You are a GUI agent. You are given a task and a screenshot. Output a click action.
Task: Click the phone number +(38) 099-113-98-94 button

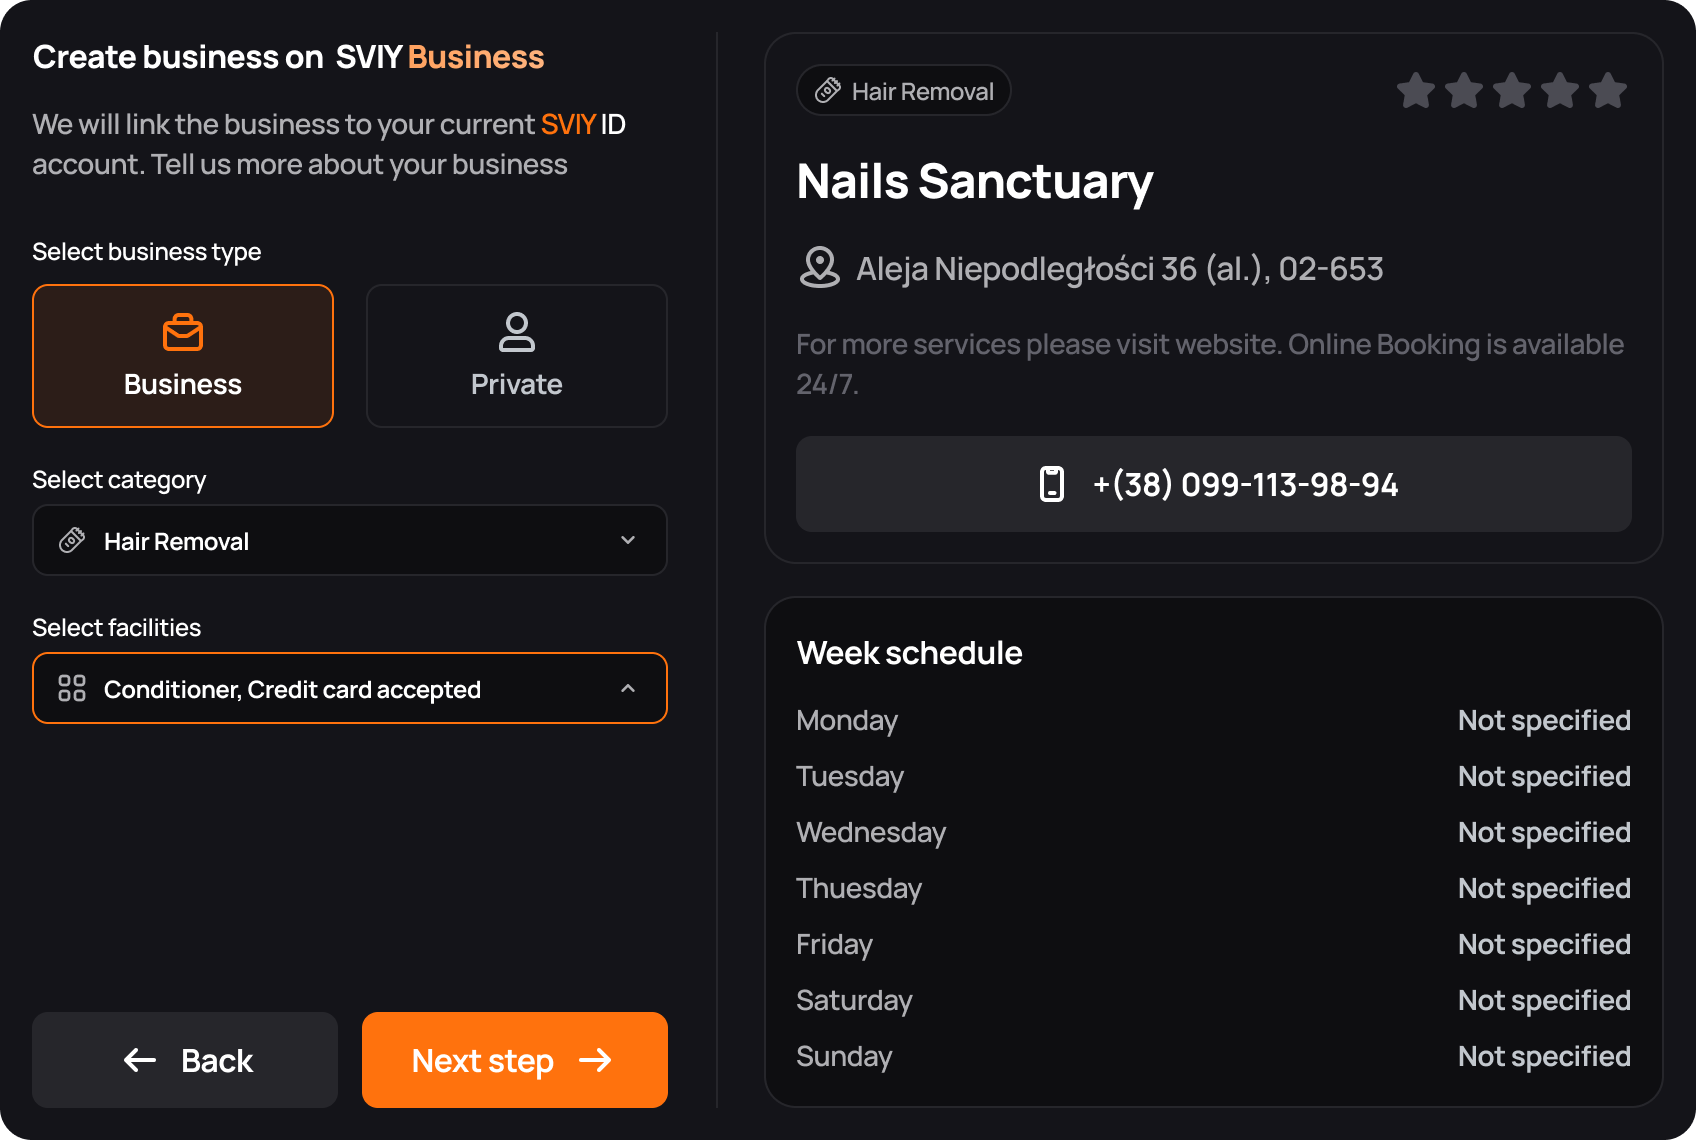(1214, 484)
